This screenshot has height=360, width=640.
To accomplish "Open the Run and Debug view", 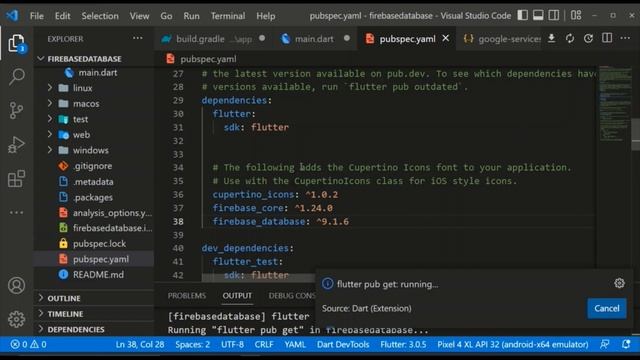I will pos(16,144).
